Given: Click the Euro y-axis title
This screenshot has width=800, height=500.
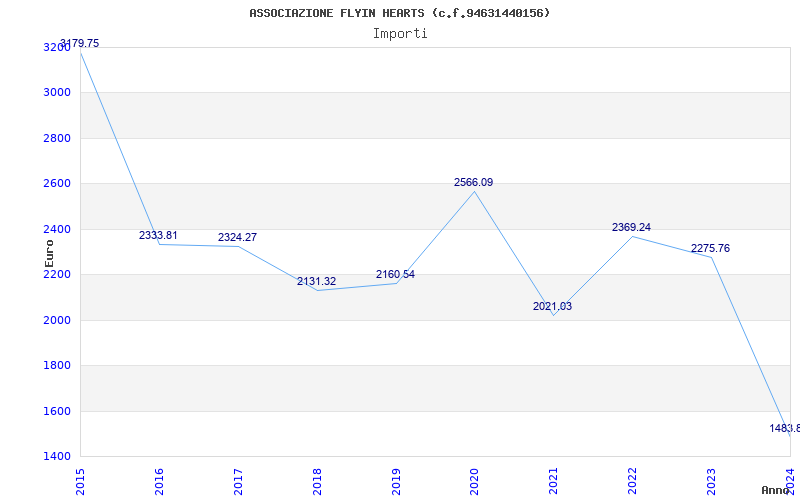Looking at the screenshot, I should click(x=49, y=253).
